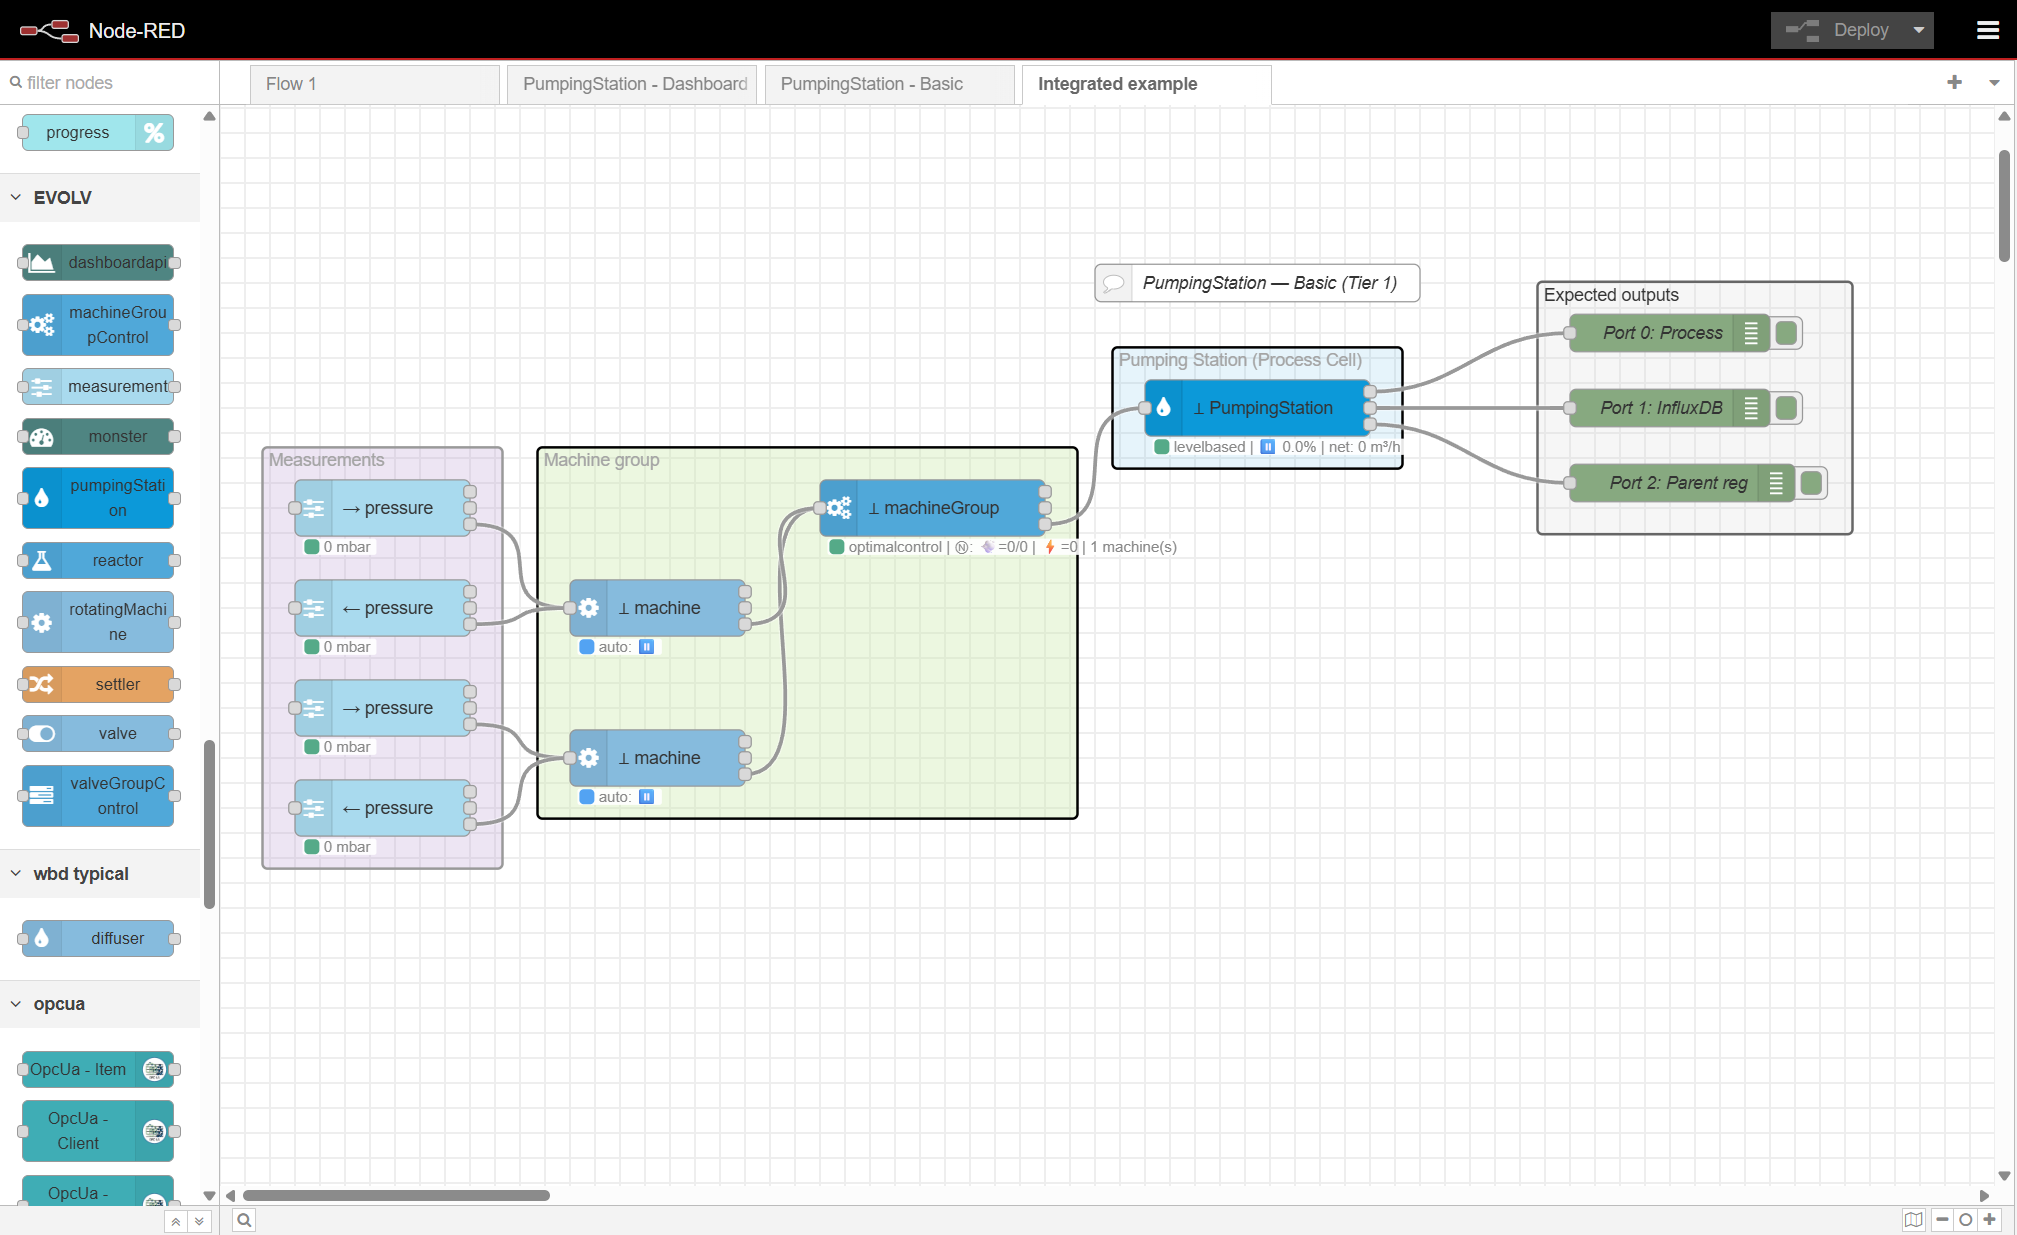
Task: Select the second pressure node from top
Action: (382, 608)
